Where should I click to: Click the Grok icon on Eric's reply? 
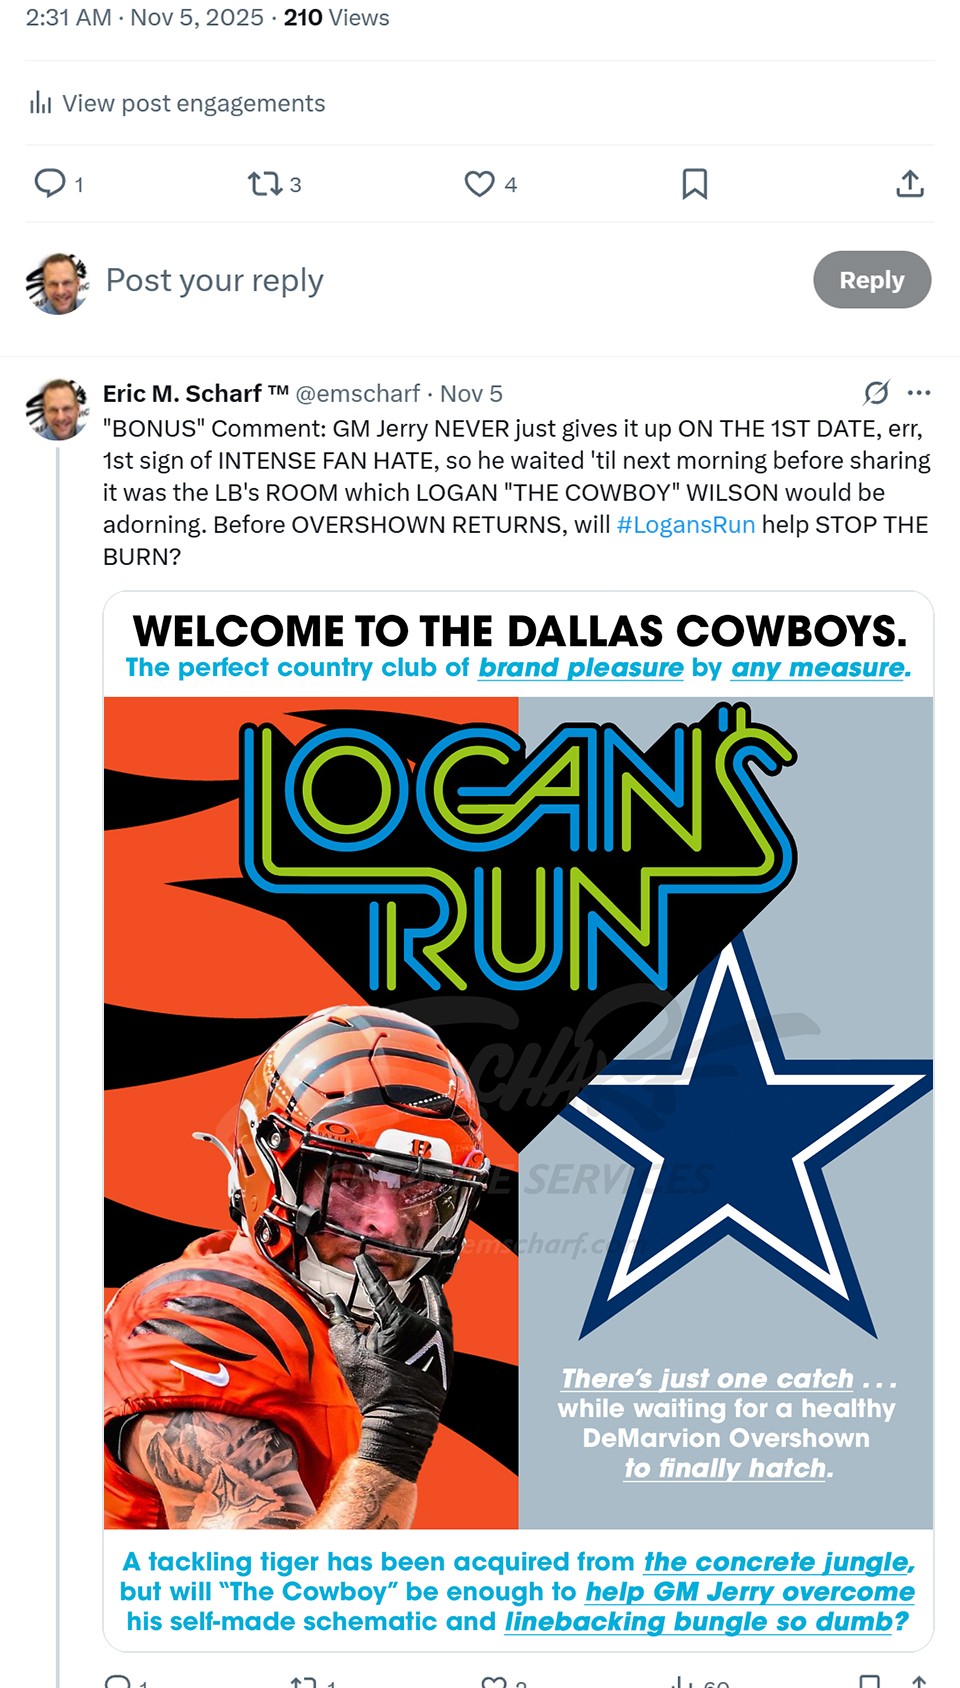coord(876,393)
